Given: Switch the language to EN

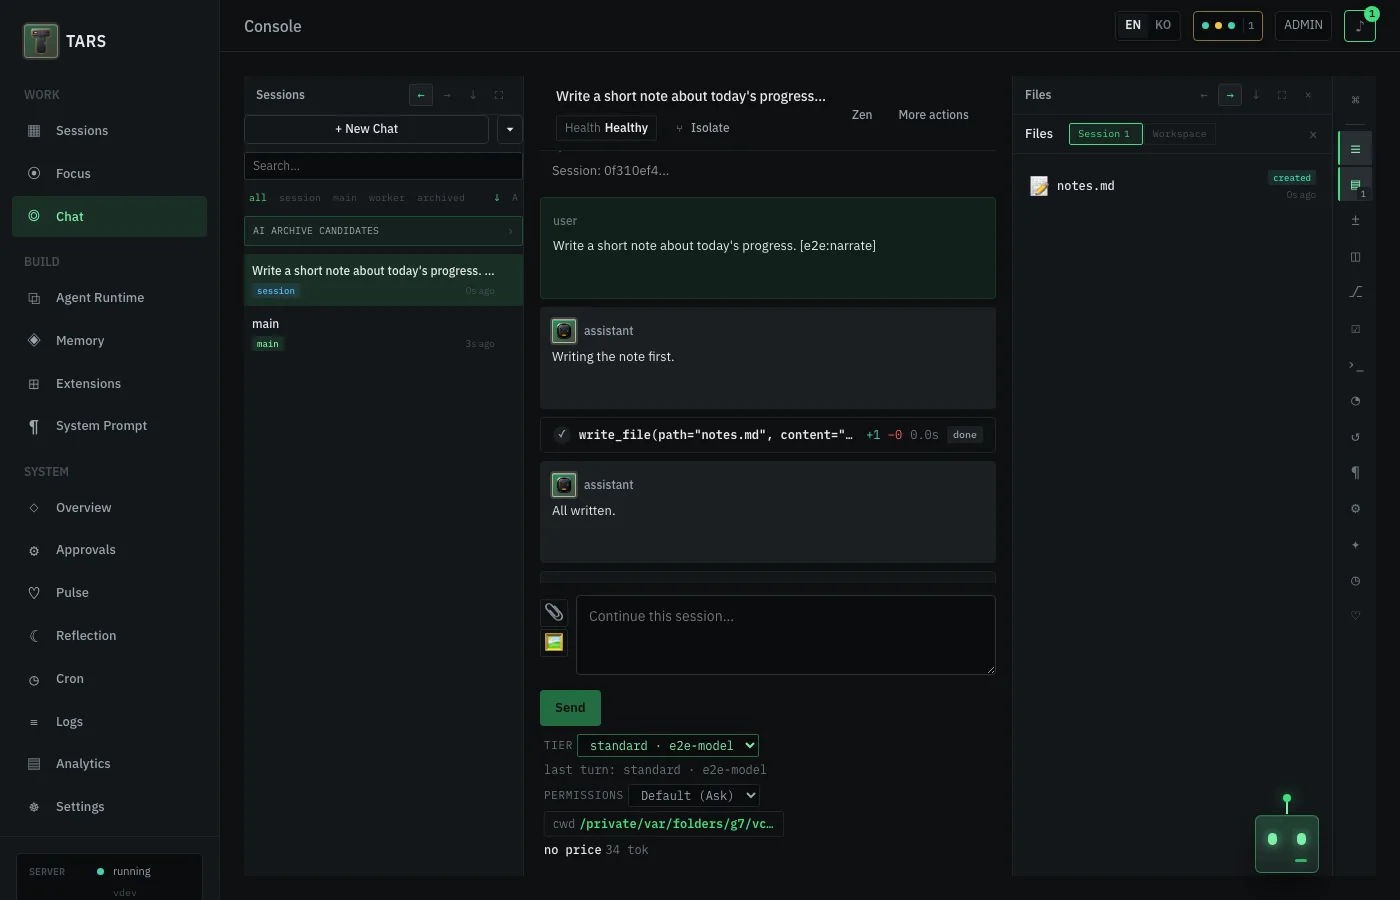Looking at the screenshot, I should coord(1133,25).
